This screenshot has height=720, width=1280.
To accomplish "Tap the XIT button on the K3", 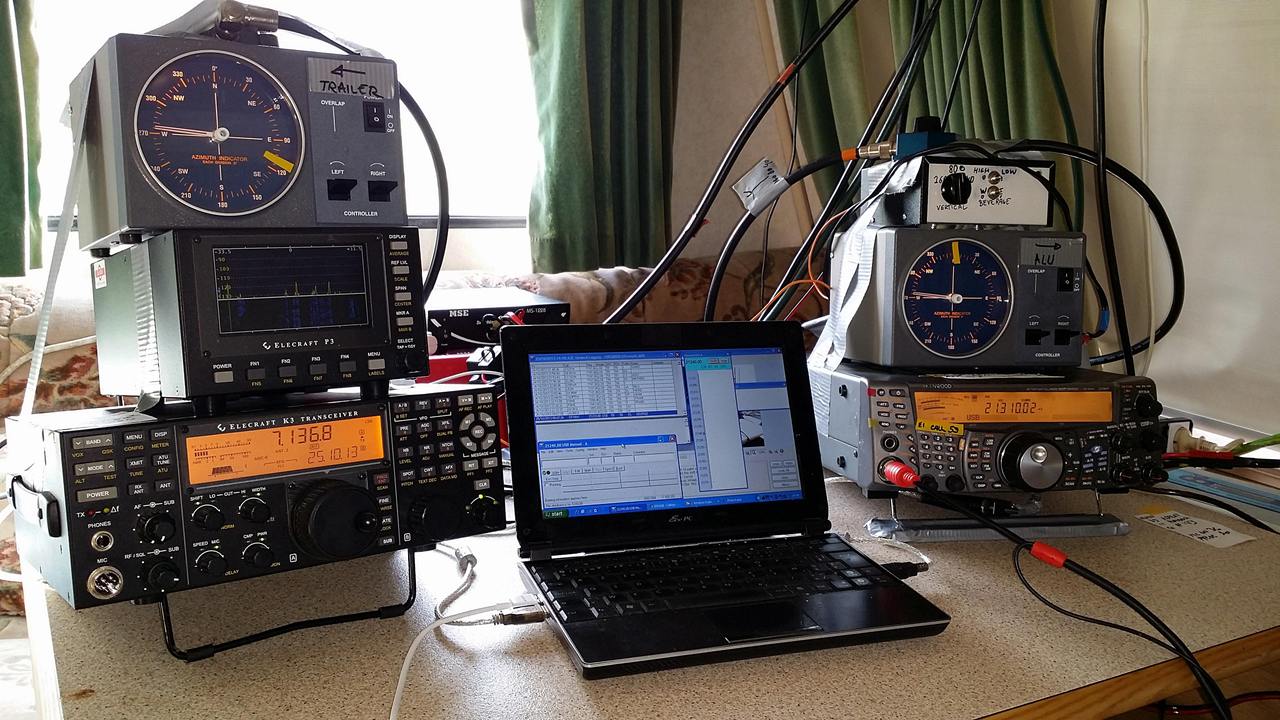I will coord(490,462).
